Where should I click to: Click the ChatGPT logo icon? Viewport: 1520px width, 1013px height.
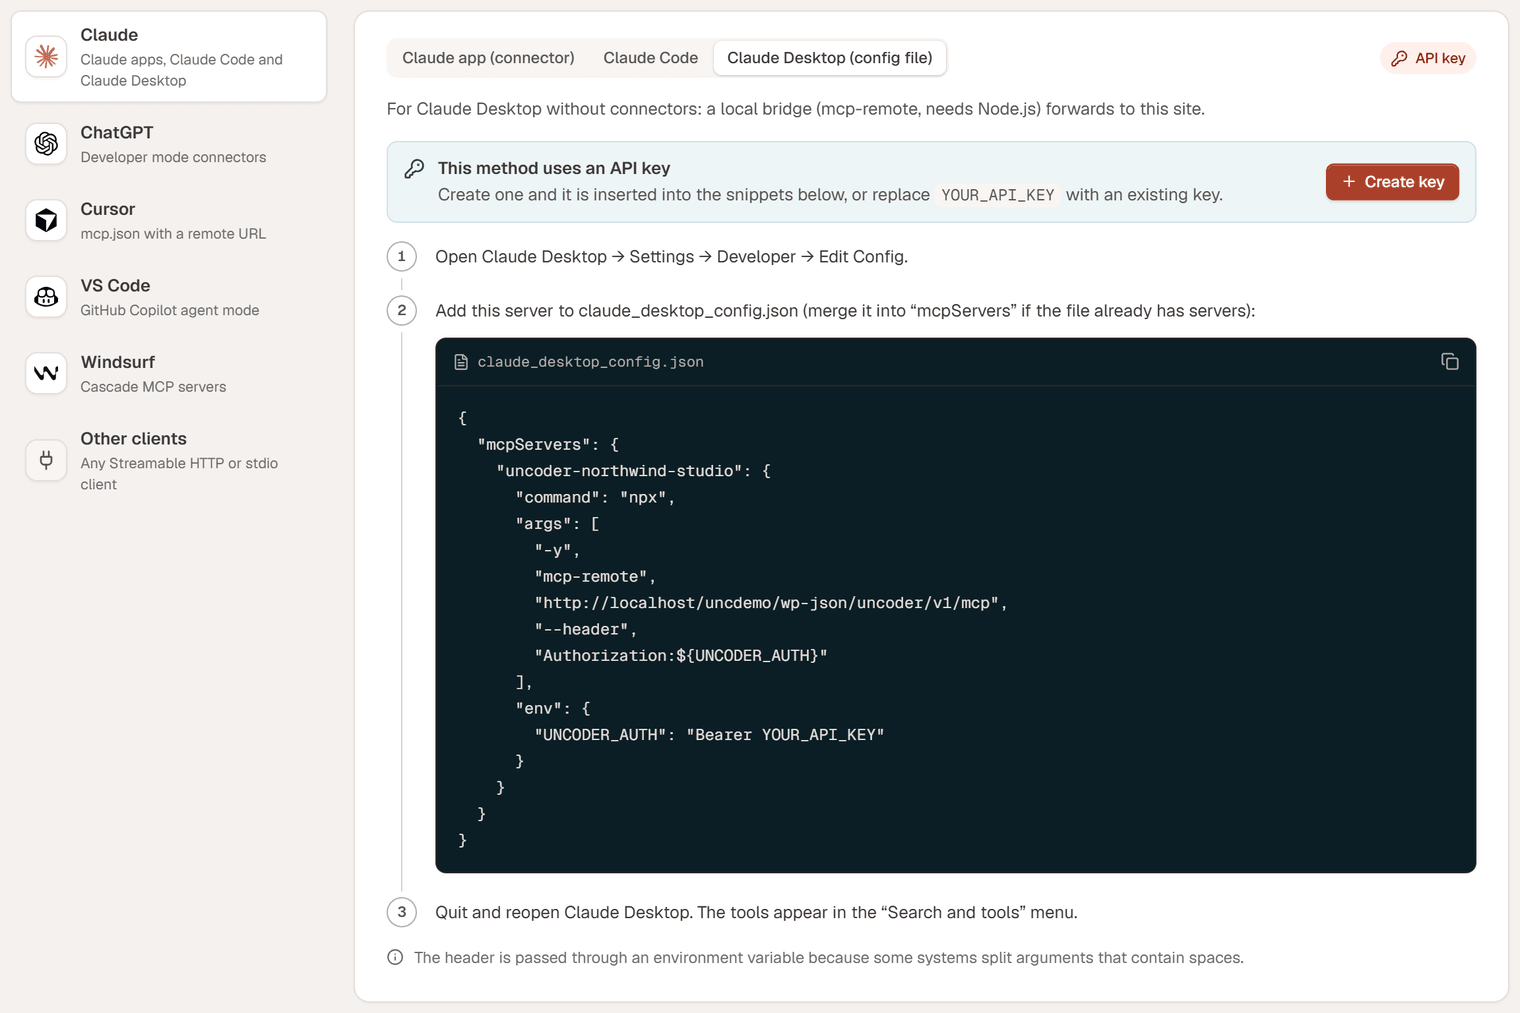(x=46, y=144)
